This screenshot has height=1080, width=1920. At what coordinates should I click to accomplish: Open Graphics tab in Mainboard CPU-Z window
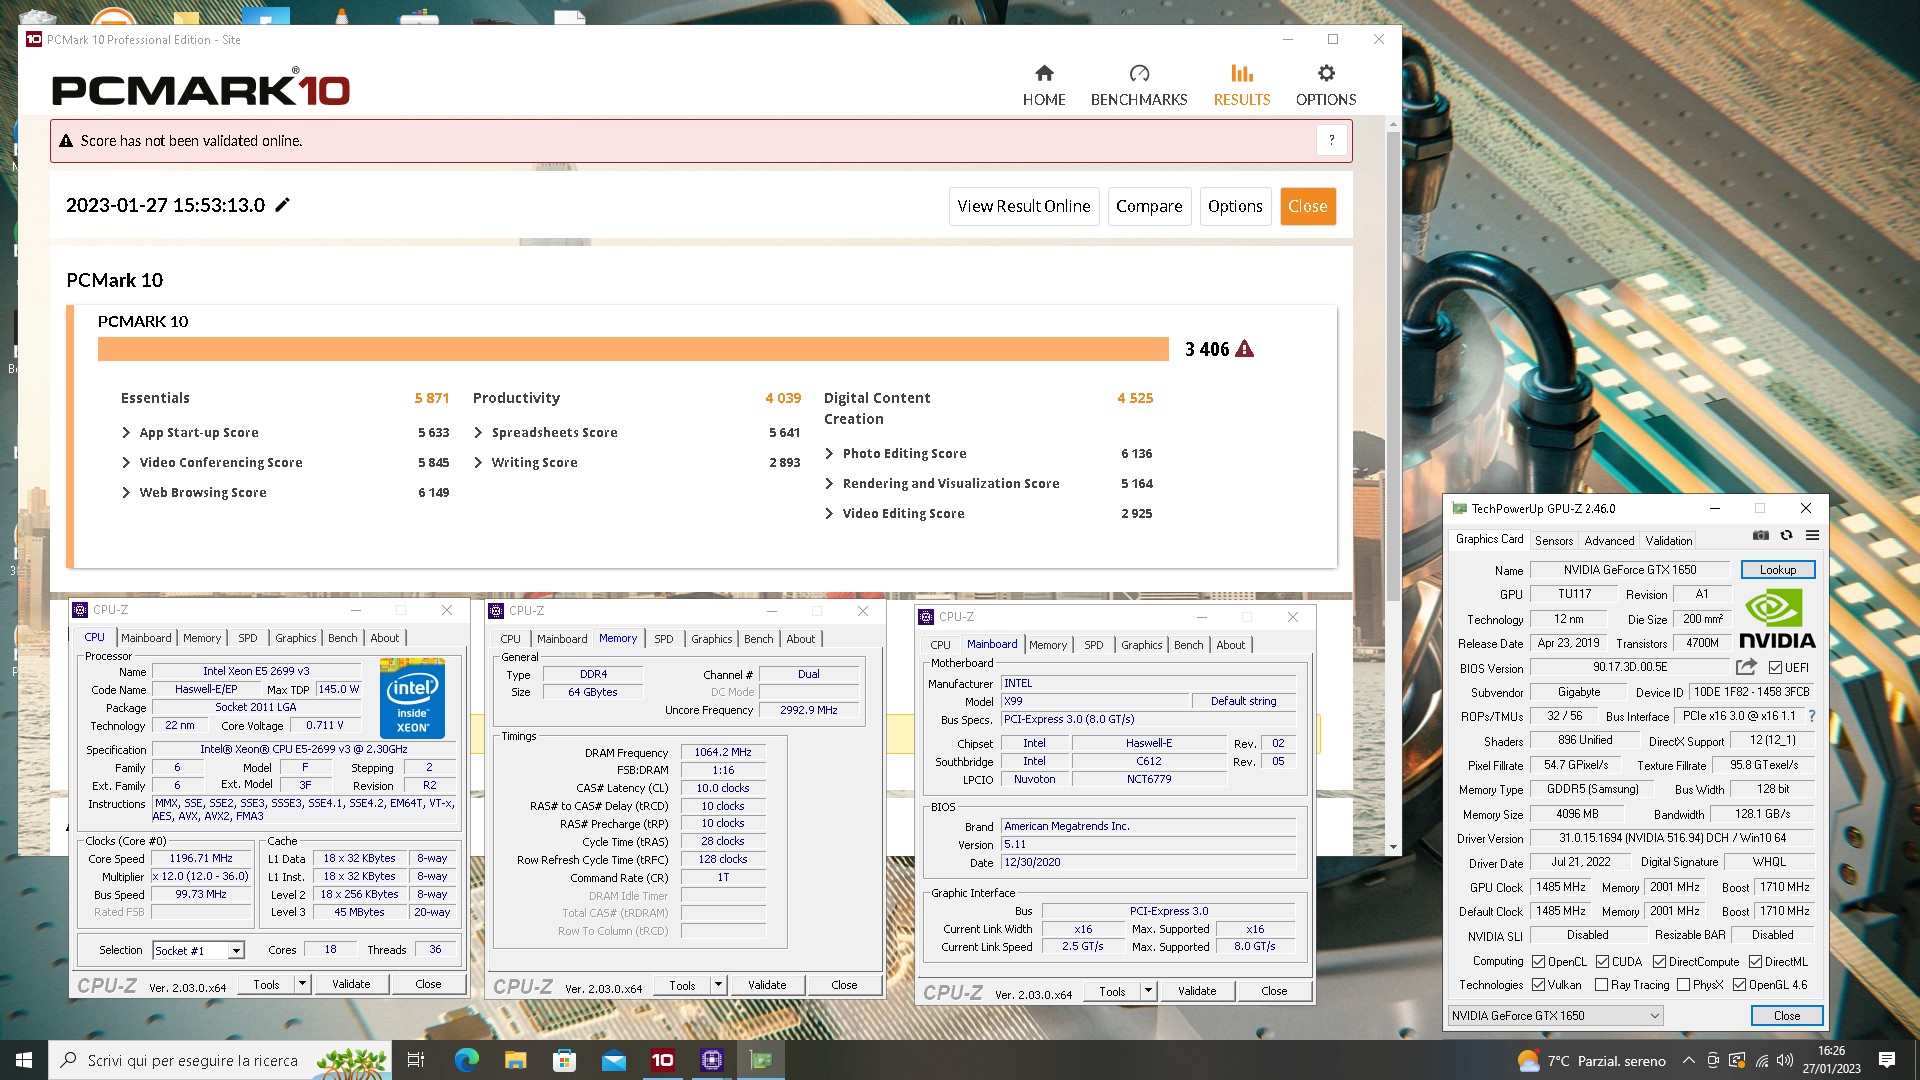point(1141,645)
